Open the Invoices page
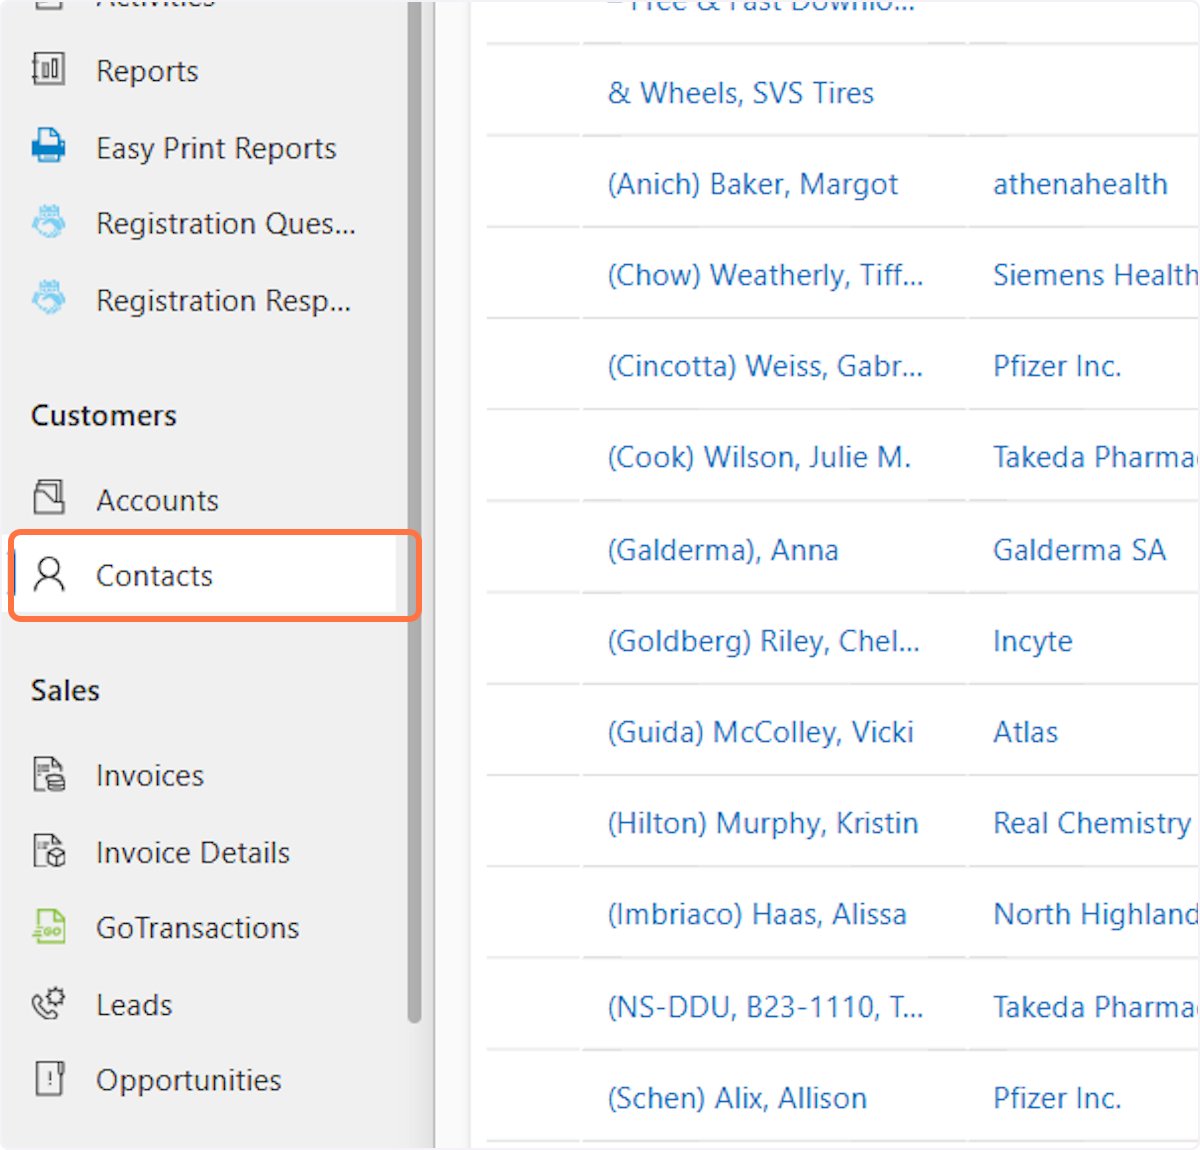The image size is (1200, 1150). tap(150, 776)
